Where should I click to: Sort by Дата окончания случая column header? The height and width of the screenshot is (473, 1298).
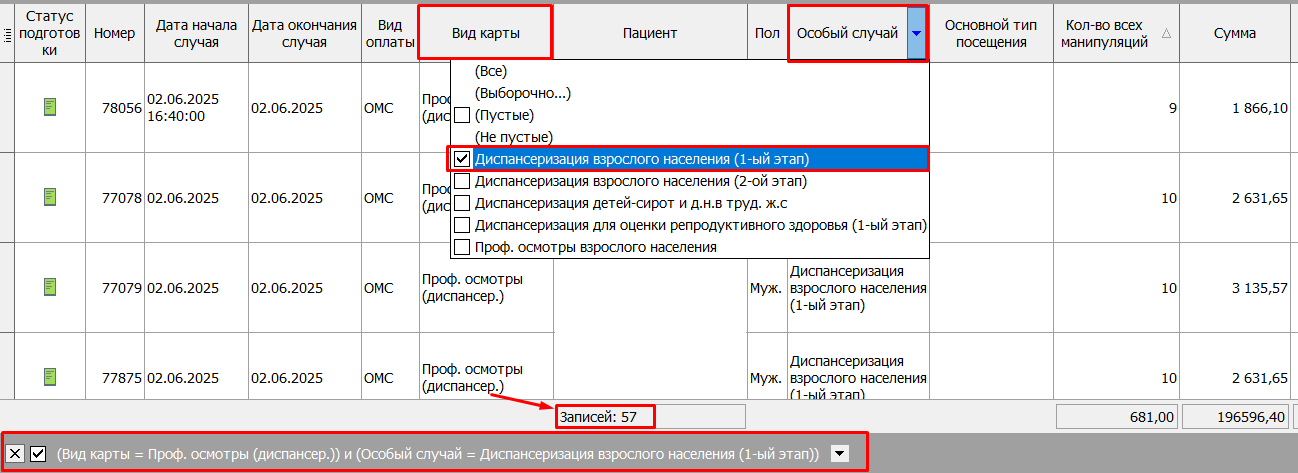[303, 33]
